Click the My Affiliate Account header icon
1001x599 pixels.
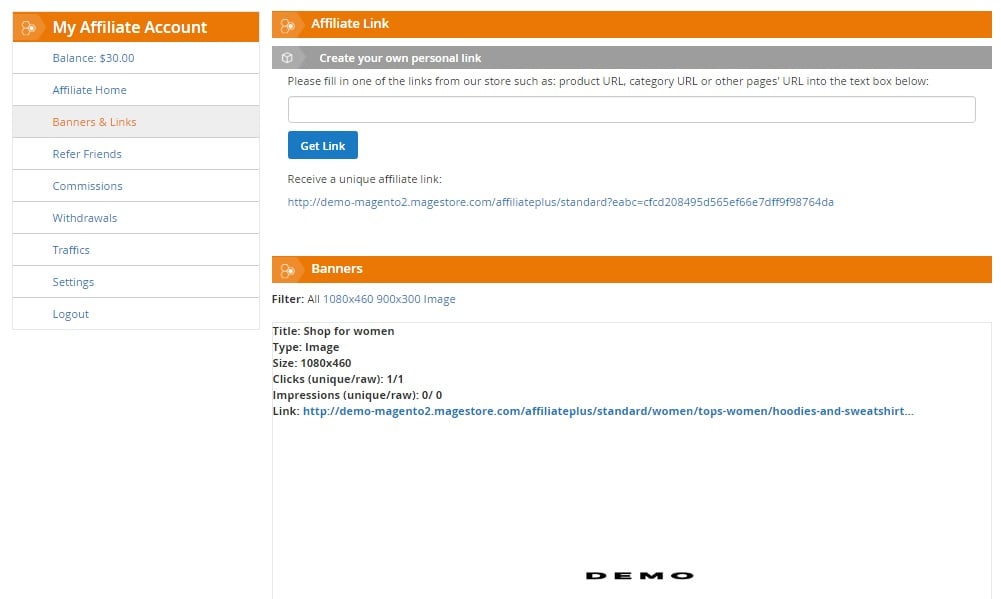[28, 27]
